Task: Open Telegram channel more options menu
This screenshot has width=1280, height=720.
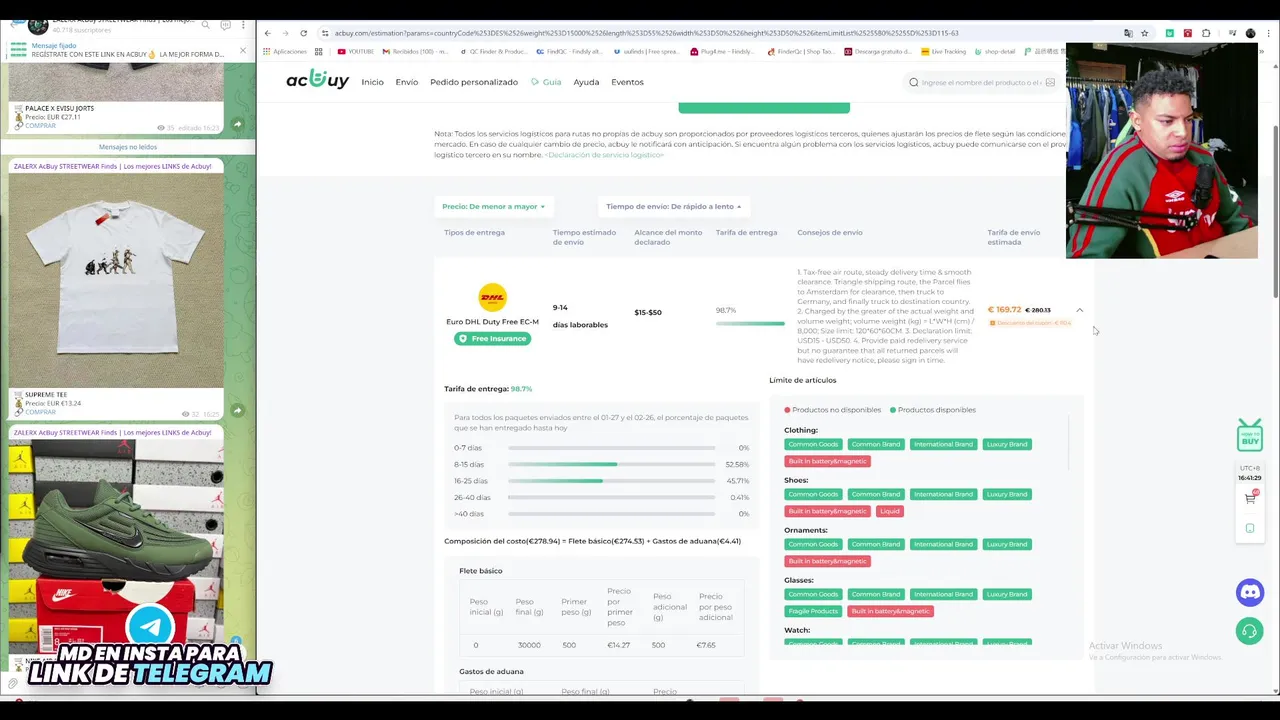Action: coord(243,24)
